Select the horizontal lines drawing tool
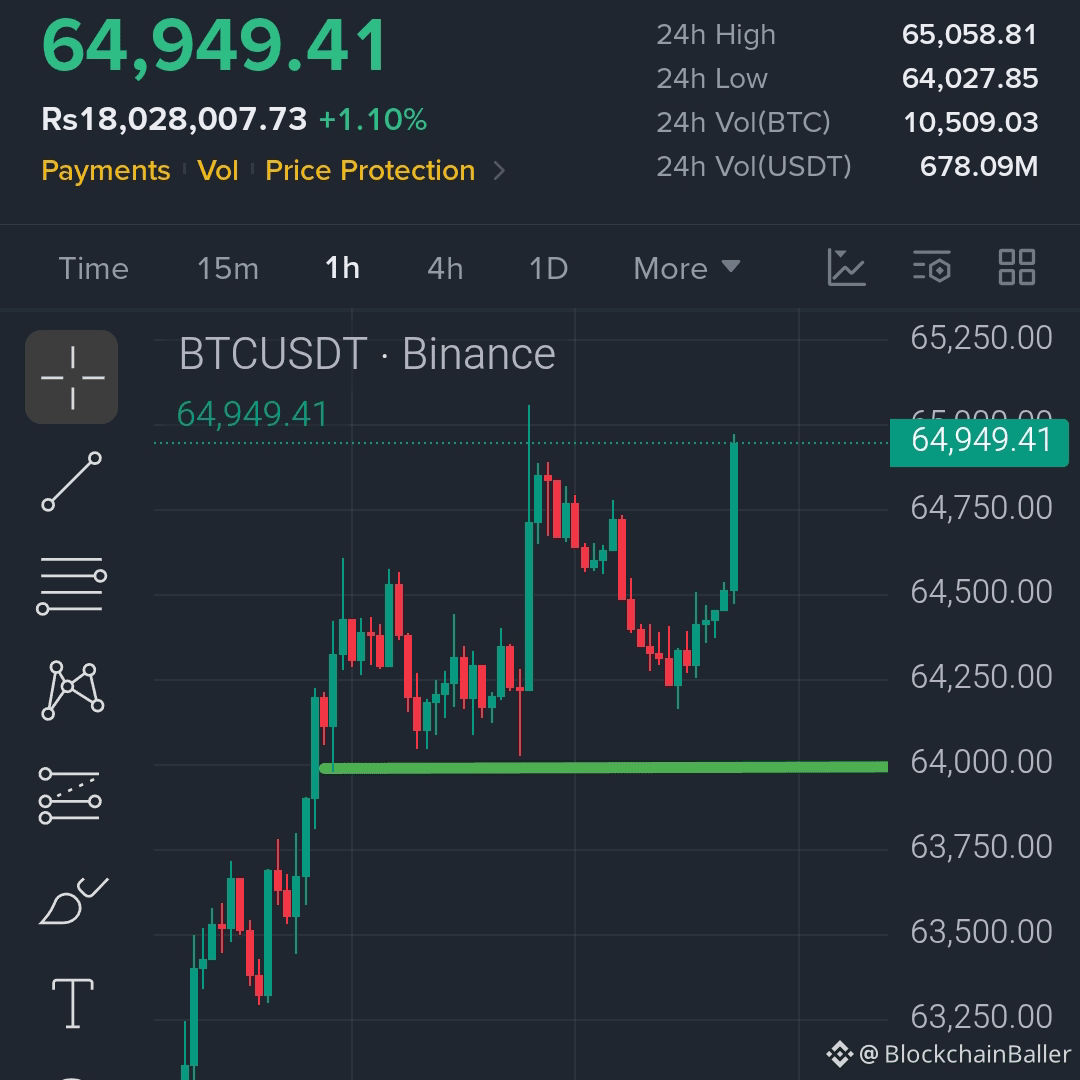 pyautogui.click(x=72, y=585)
